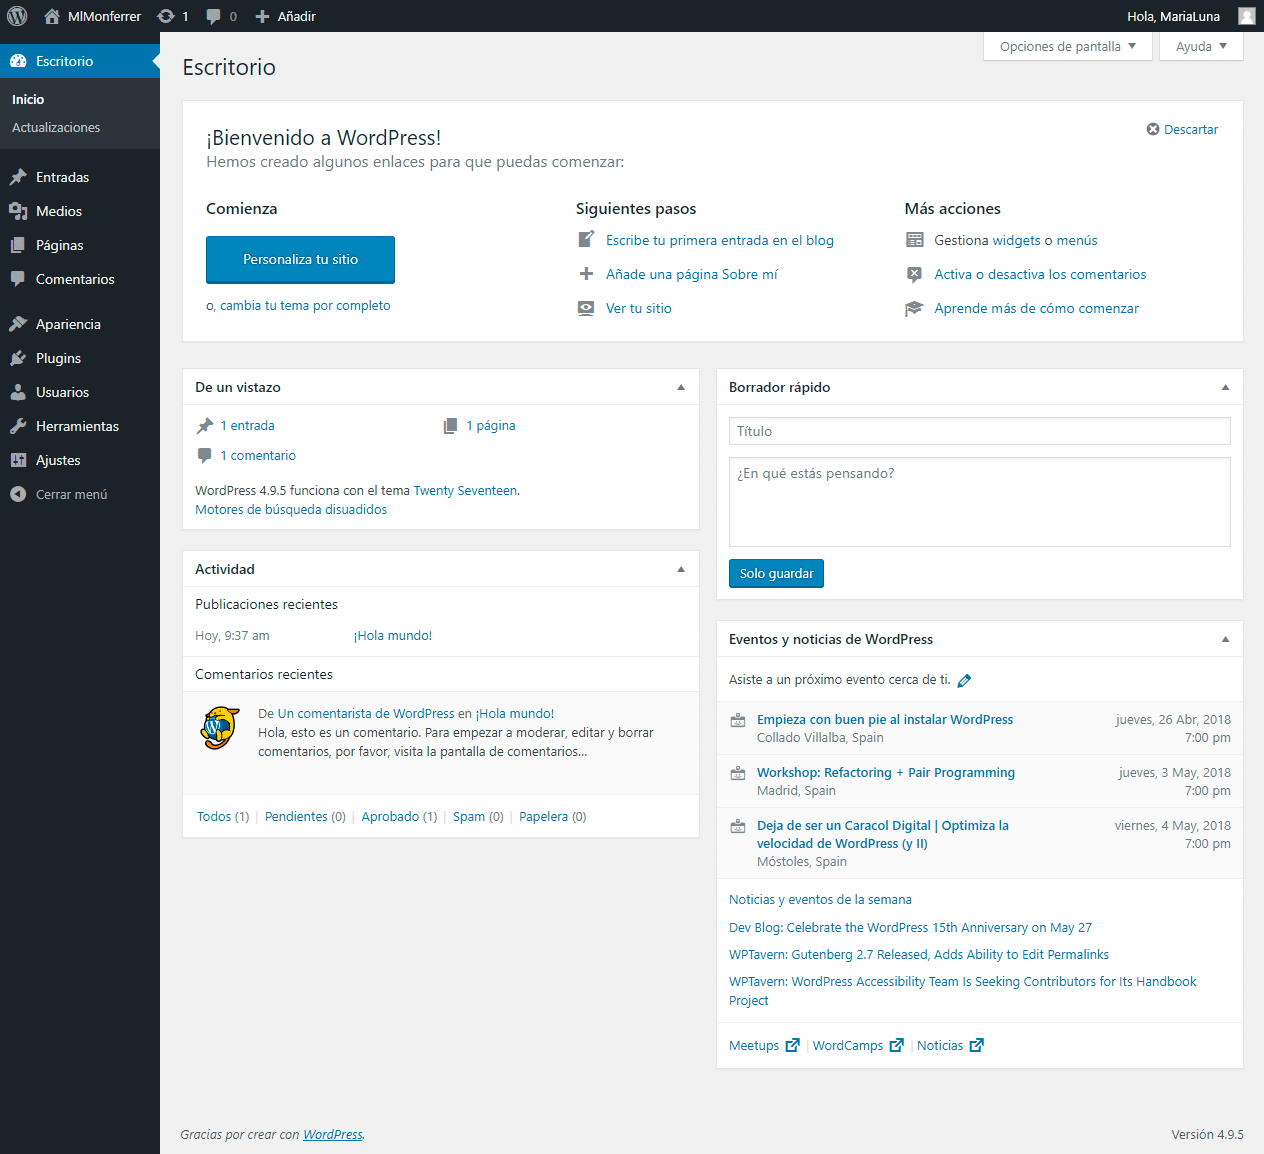Screen dimensions: 1264x1154
Task: Open the Añadir menu with the plus icon
Action: pos(260,15)
